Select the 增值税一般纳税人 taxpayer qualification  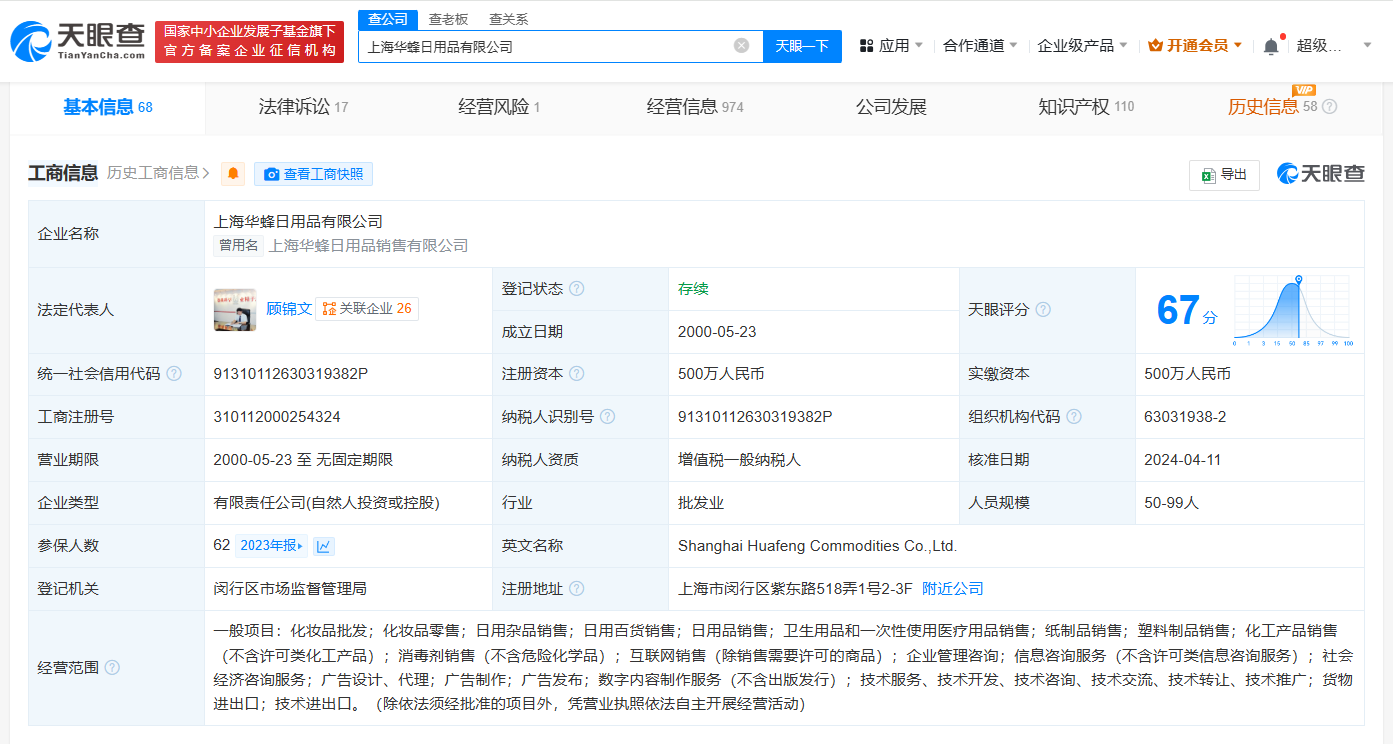pos(739,460)
